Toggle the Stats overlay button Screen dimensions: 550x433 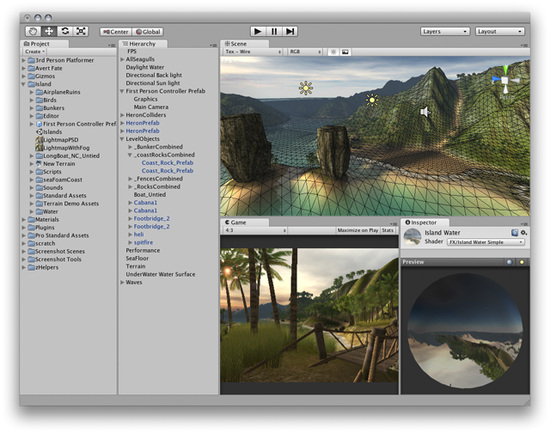(x=387, y=231)
